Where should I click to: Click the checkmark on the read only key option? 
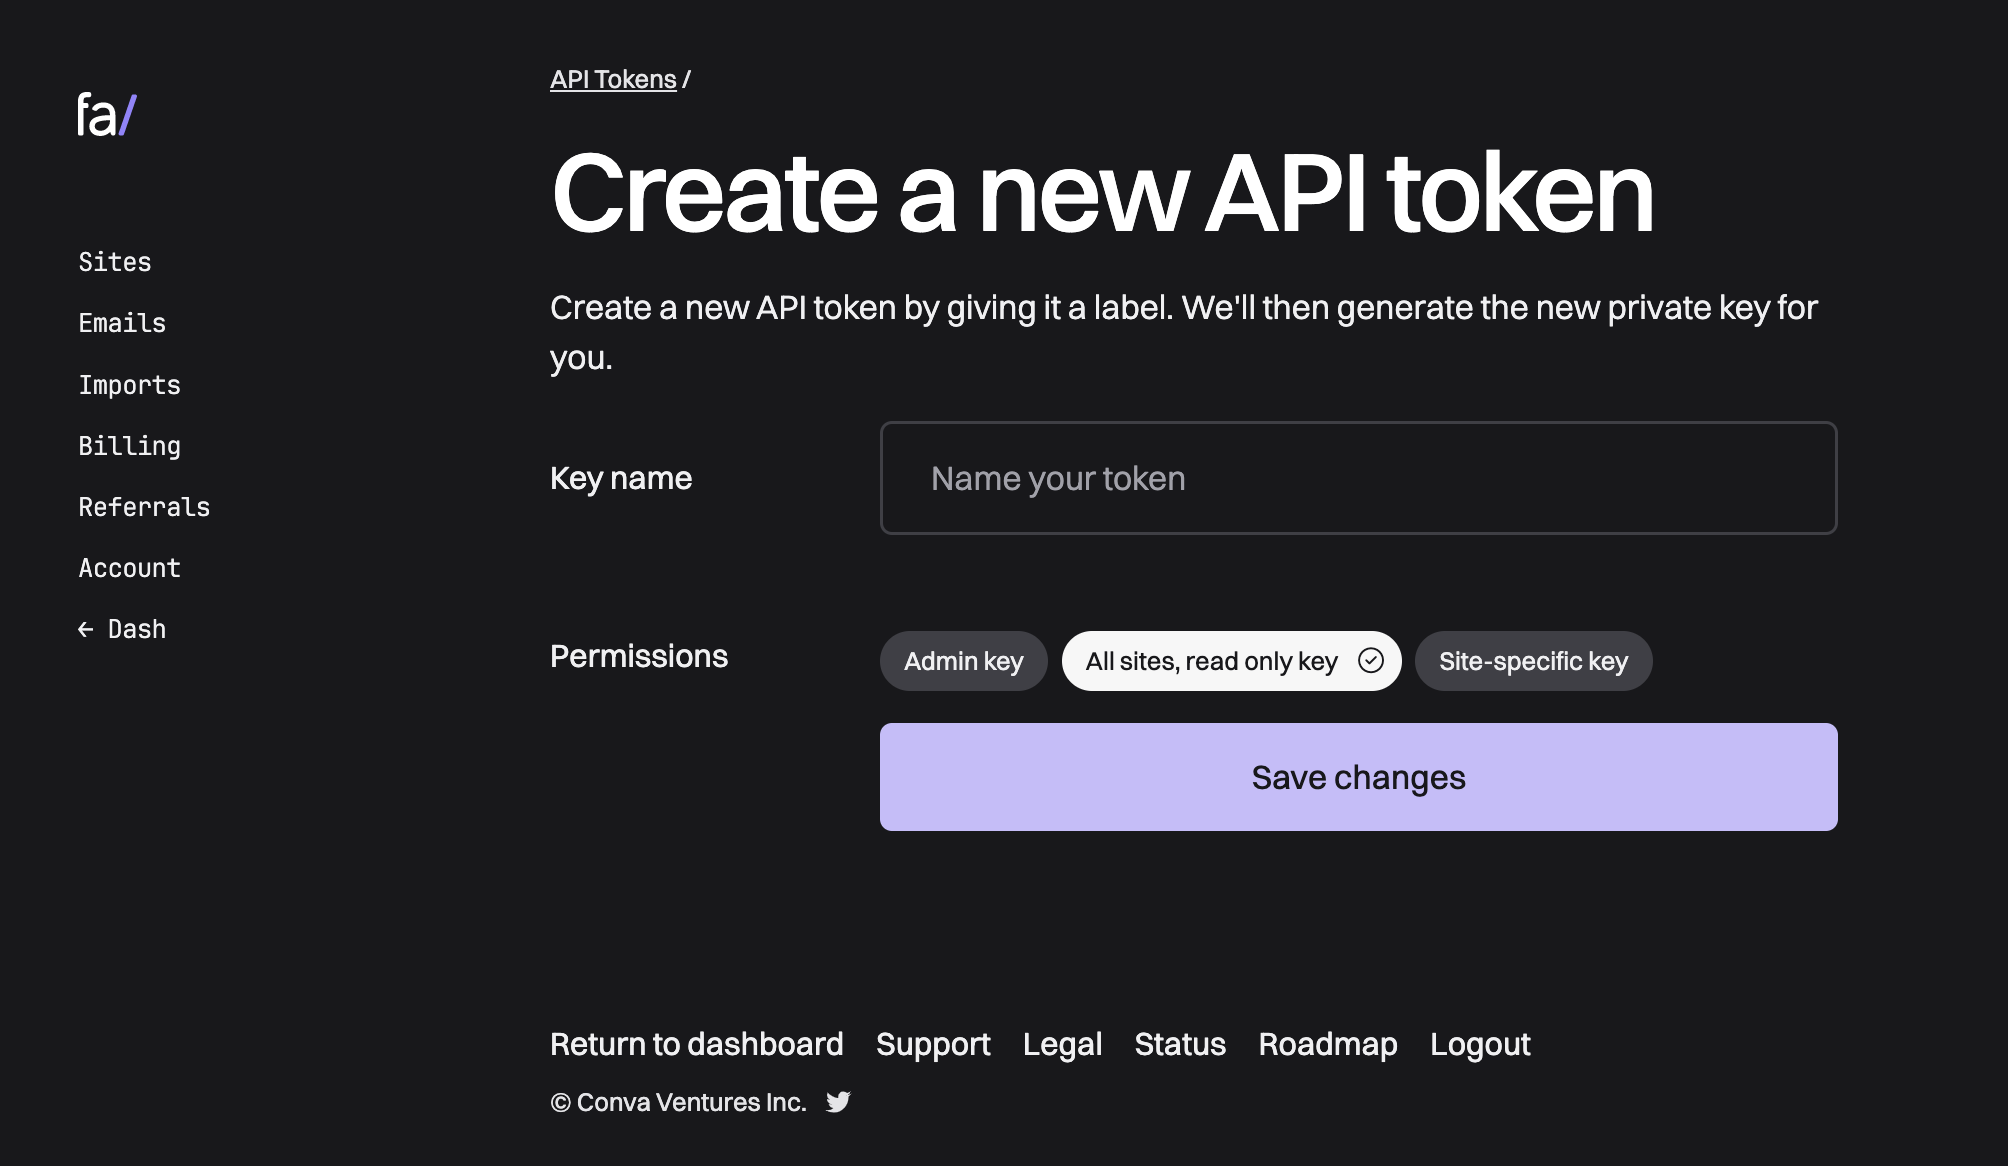[x=1371, y=660]
